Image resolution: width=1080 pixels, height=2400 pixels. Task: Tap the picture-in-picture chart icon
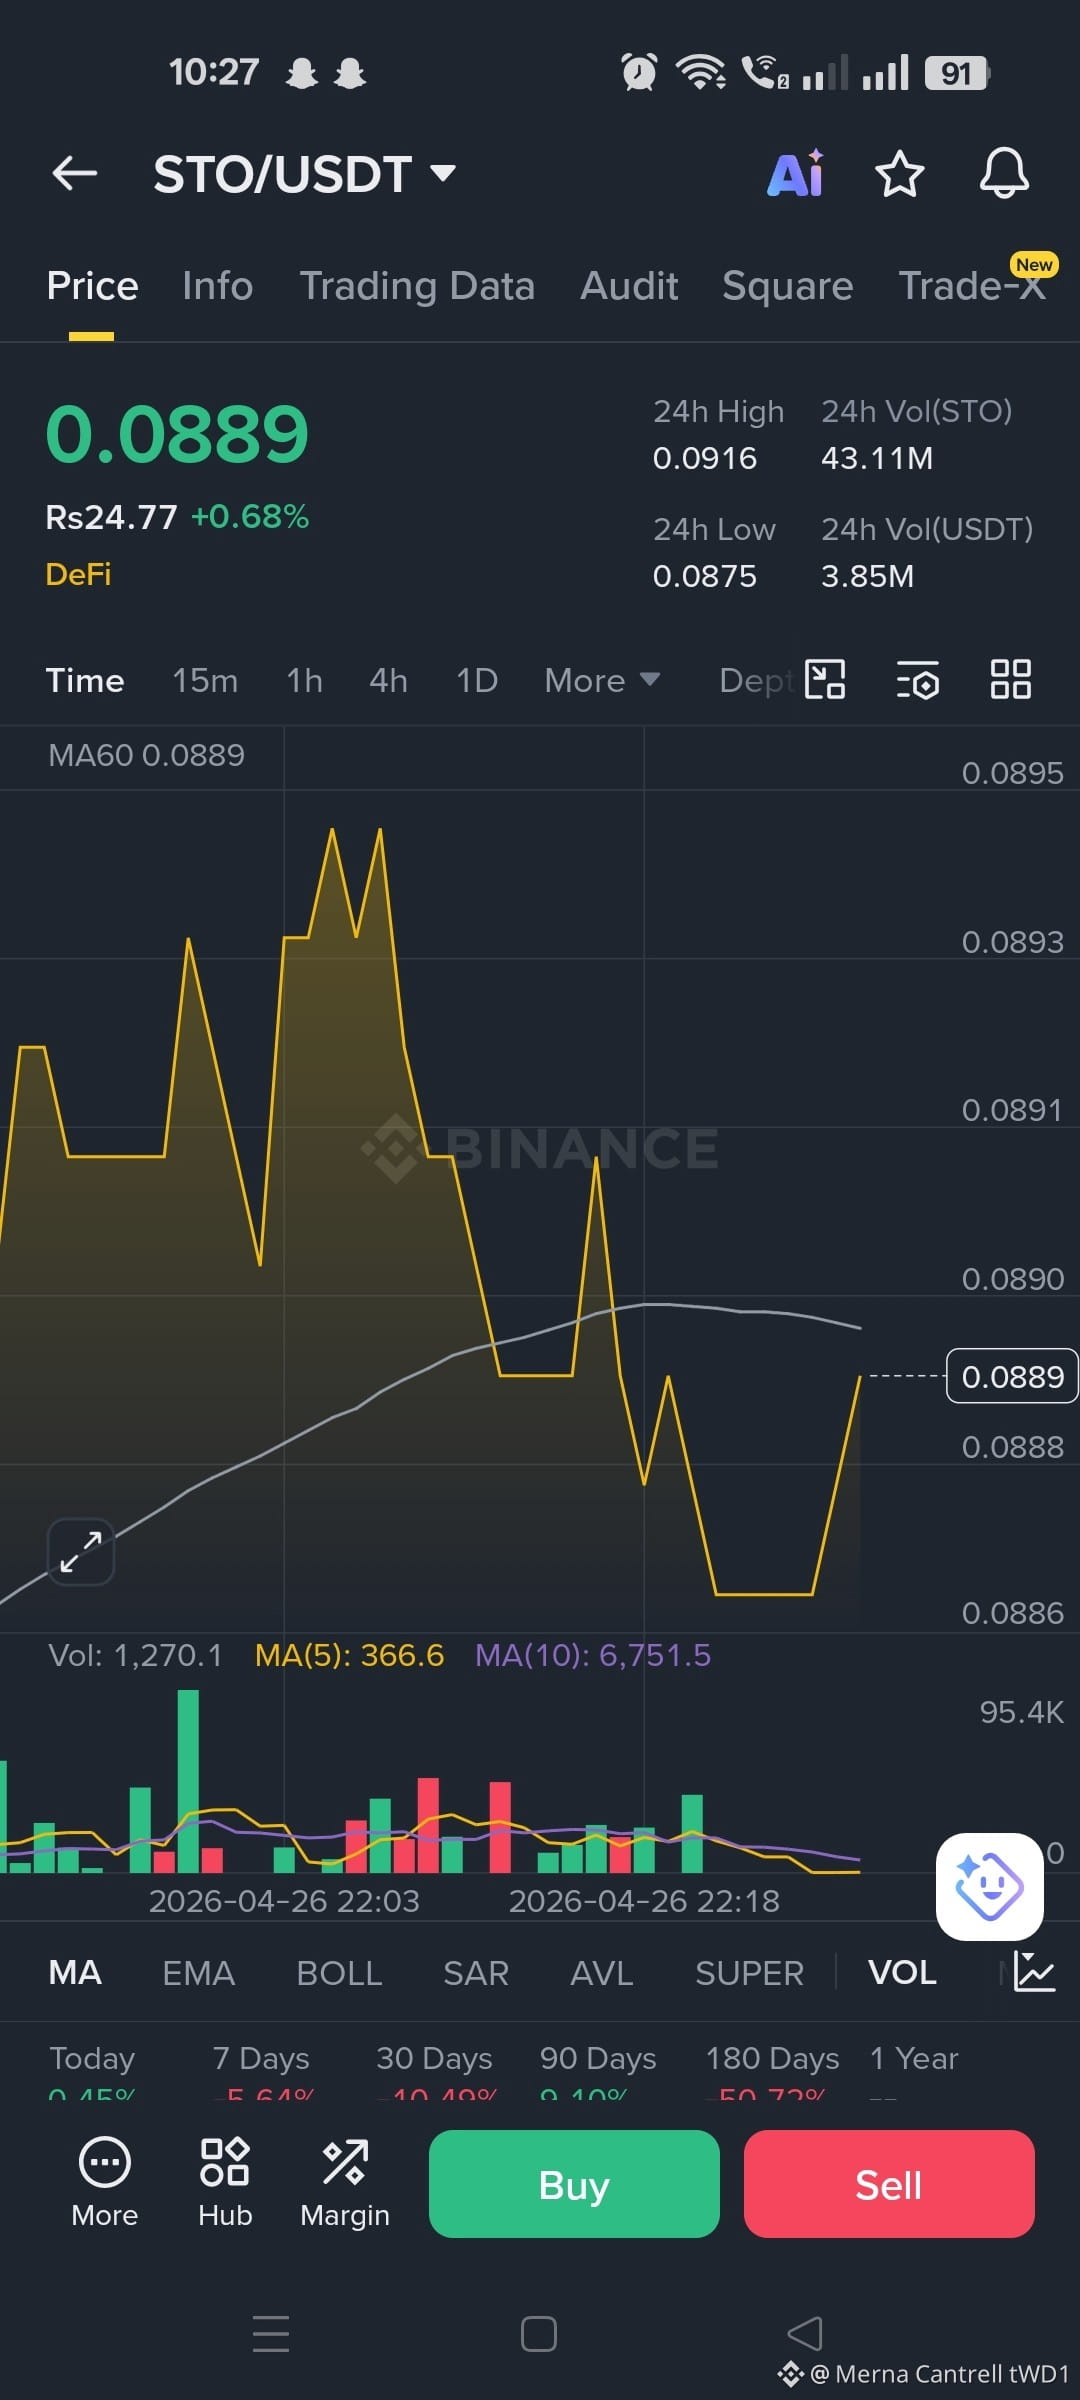[x=825, y=680]
